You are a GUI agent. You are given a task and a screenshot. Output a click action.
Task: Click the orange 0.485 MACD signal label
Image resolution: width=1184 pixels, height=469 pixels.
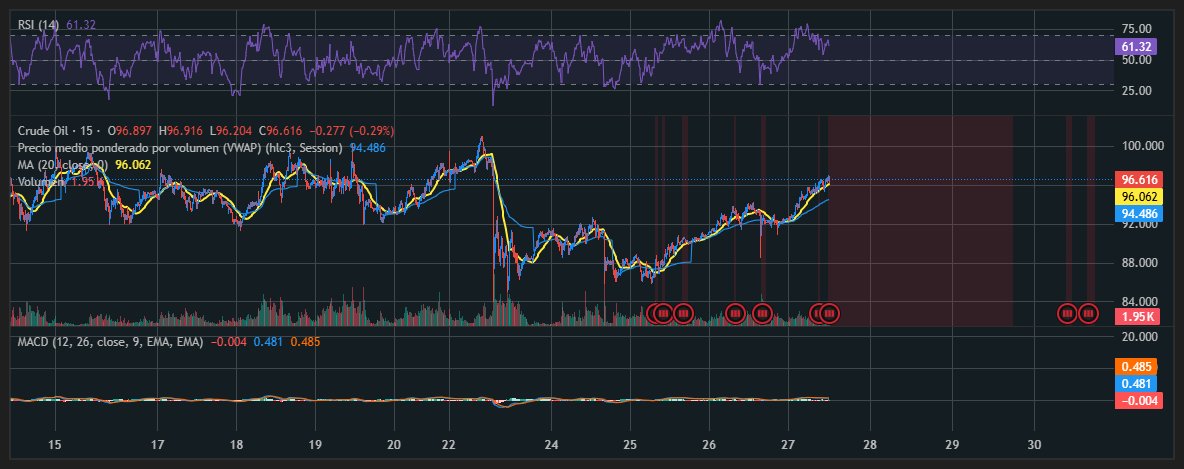pos(1136,366)
